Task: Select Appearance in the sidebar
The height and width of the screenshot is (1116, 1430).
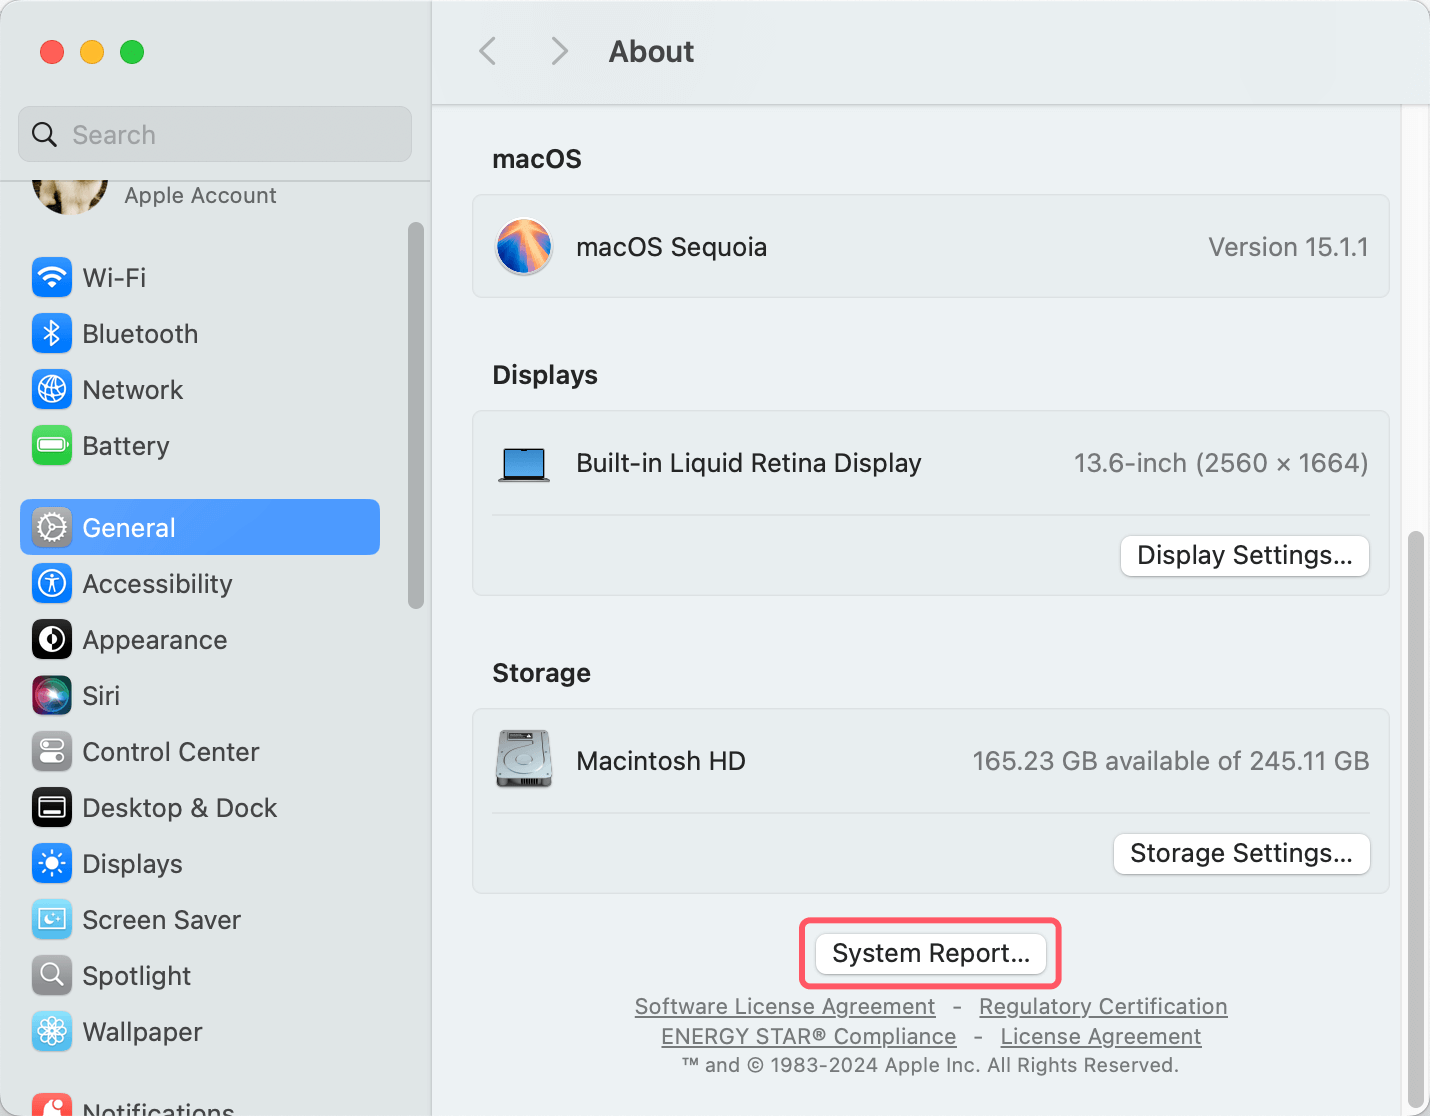Action: pyautogui.click(x=154, y=639)
